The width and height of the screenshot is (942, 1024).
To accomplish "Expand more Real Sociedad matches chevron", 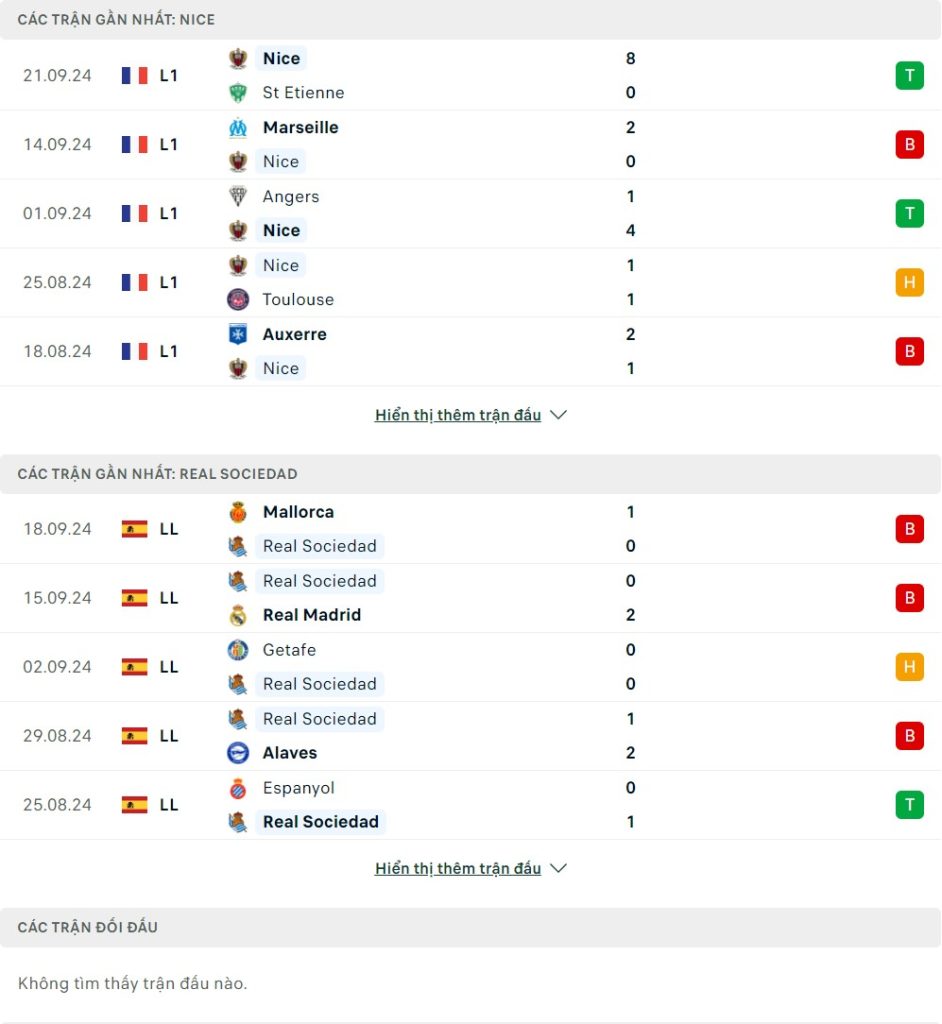I will [559, 869].
